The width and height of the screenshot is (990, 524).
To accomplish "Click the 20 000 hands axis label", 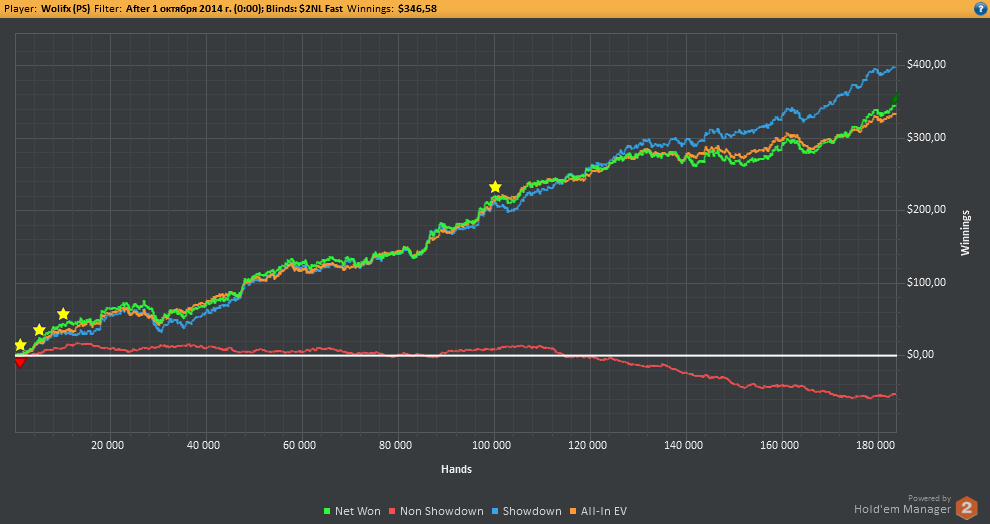I will point(107,445).
